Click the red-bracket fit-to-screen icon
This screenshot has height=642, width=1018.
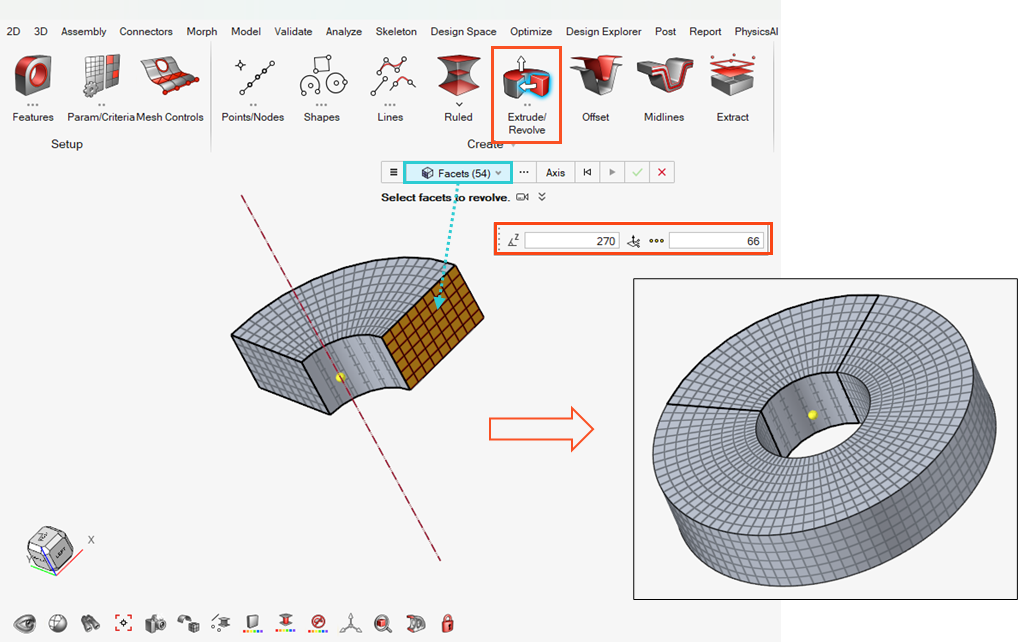point(123,624)
